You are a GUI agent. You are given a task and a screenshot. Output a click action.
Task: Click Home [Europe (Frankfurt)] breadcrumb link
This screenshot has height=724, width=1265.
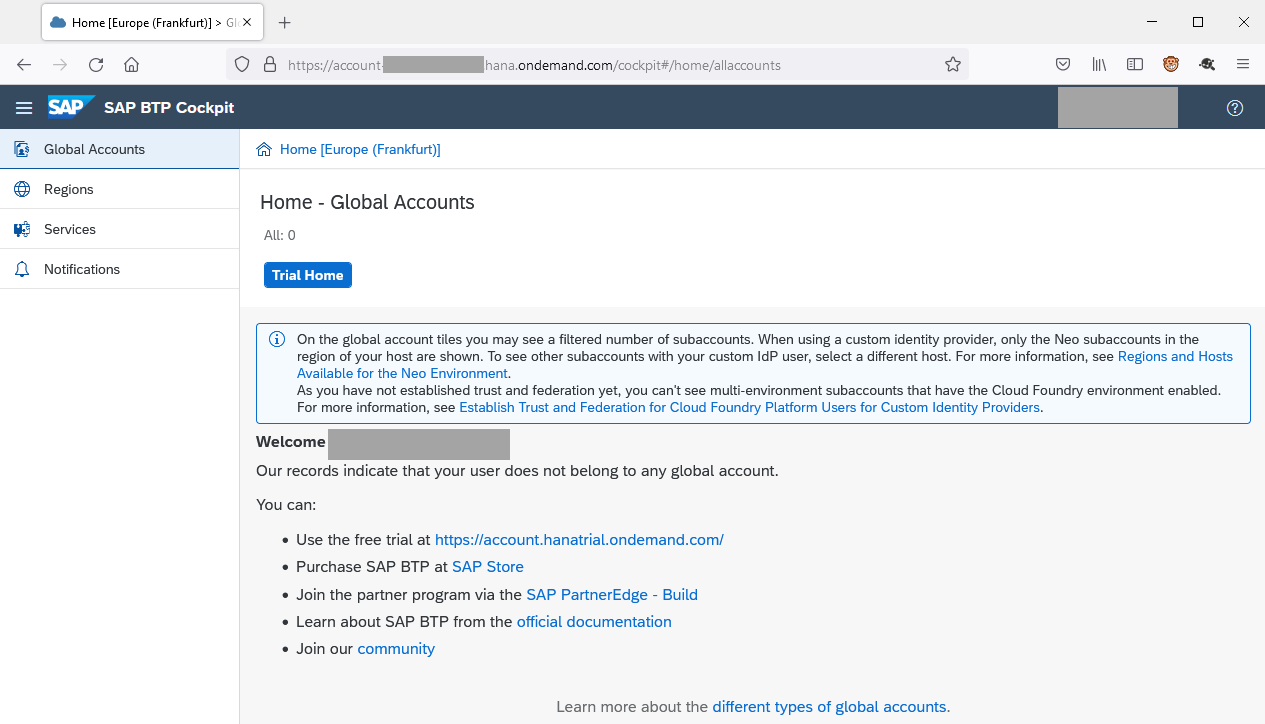point(360,149)
